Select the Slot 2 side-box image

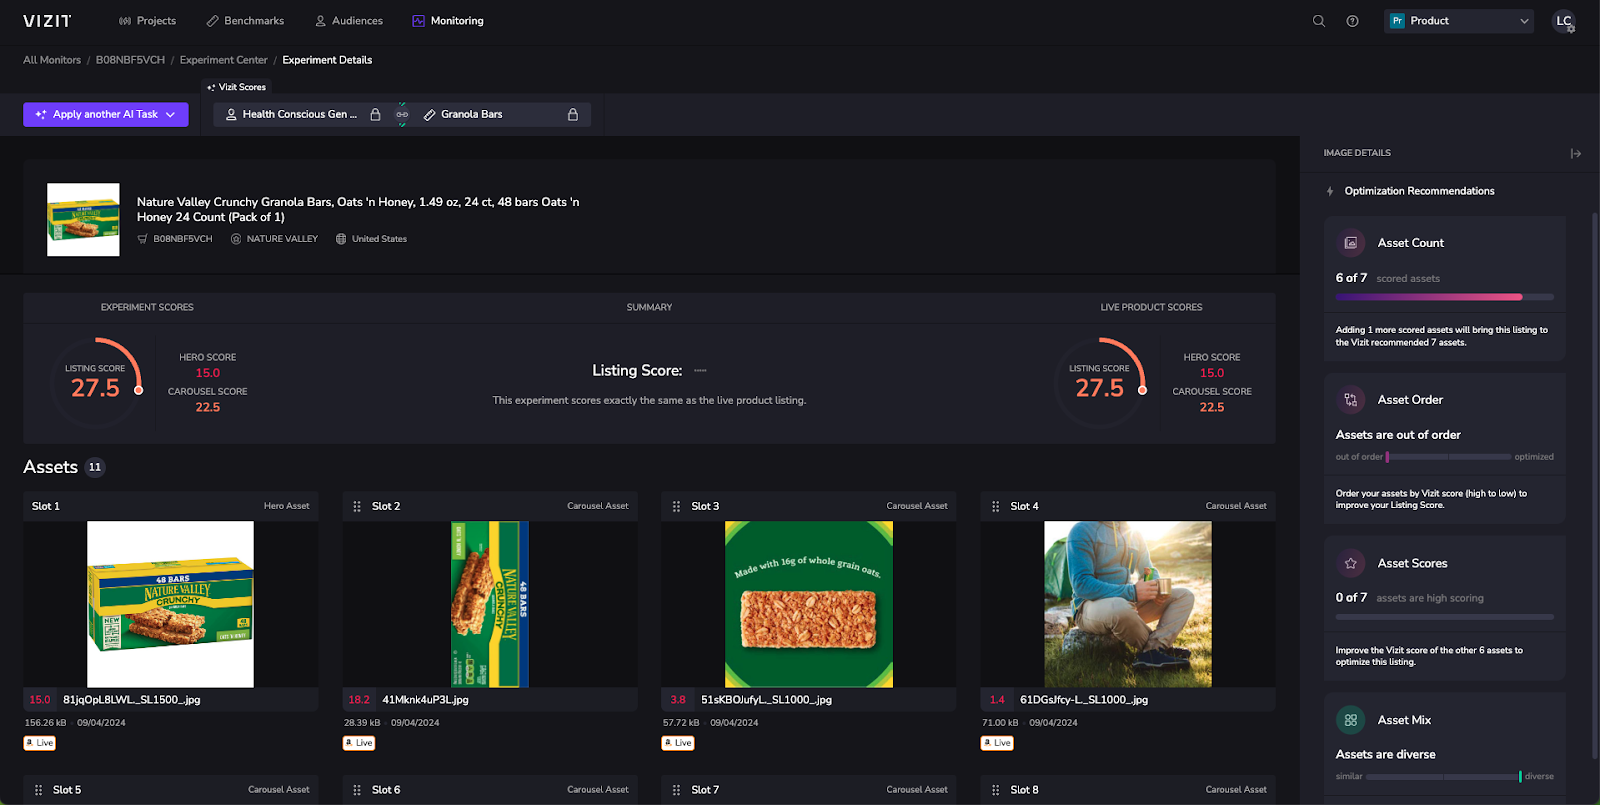[490, 604]
